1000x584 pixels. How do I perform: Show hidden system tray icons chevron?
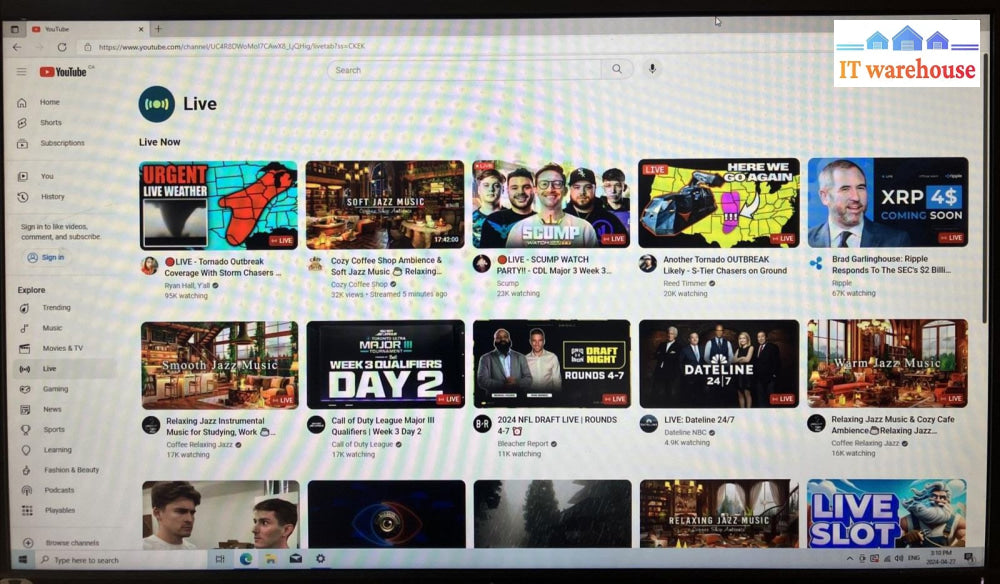[x=850, y=558]
